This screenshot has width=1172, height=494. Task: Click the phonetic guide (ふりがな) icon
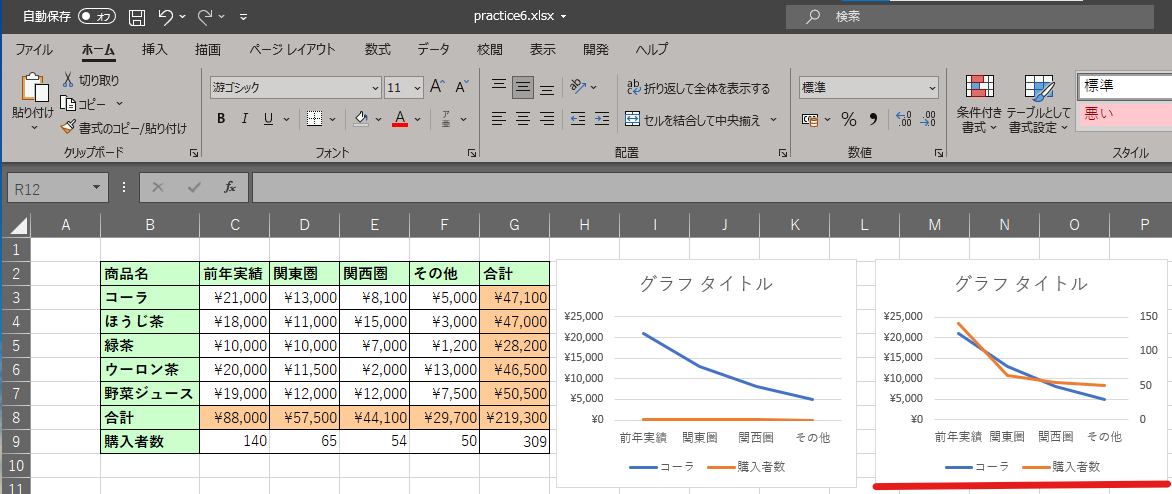[446, 118]
